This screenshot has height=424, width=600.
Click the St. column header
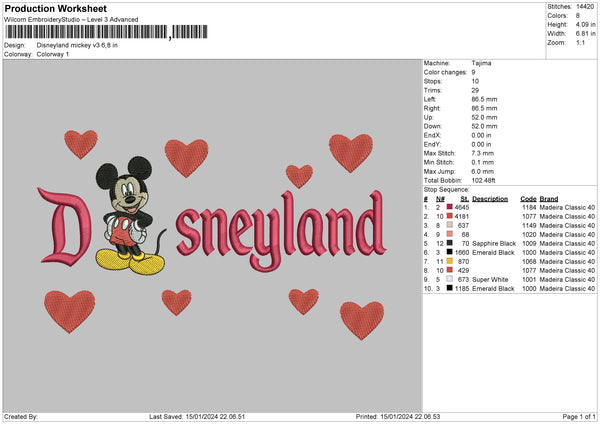[465, 199]
